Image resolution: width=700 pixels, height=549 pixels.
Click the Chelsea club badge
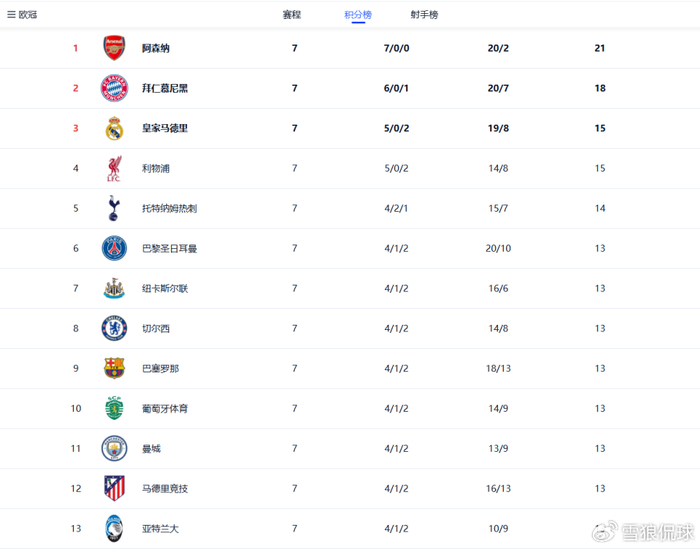pyautogui.click(x=114, y=328)
